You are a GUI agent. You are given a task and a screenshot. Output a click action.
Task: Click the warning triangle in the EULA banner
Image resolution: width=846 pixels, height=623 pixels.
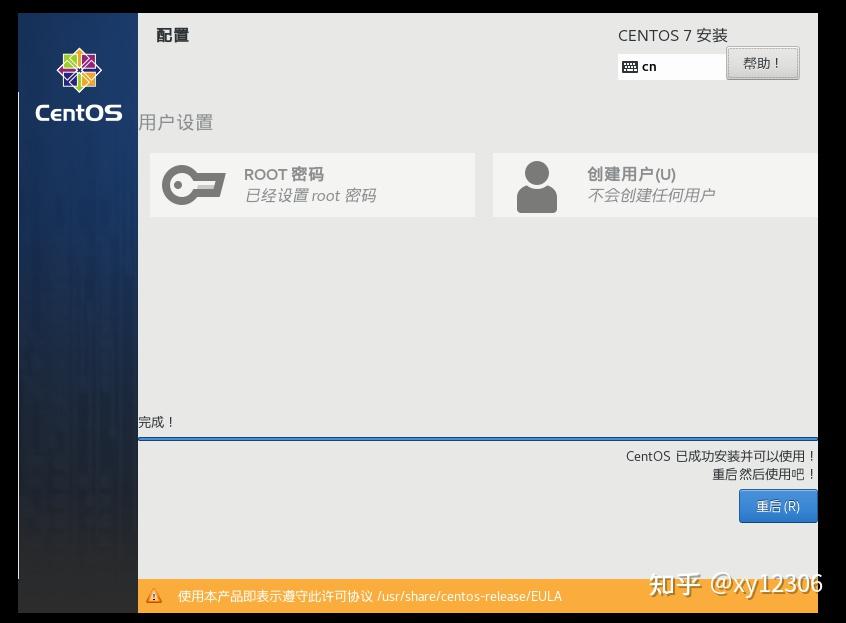pos(153,596)
